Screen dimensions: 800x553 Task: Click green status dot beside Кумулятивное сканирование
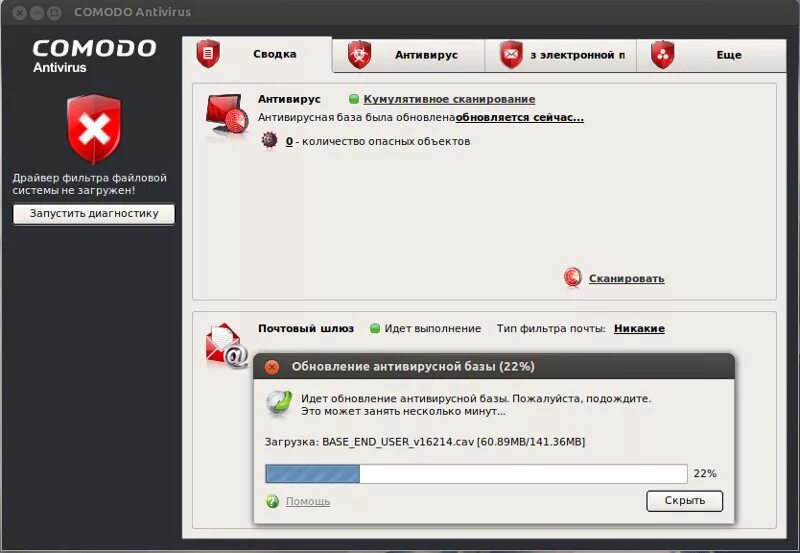(x=354, y=99)
